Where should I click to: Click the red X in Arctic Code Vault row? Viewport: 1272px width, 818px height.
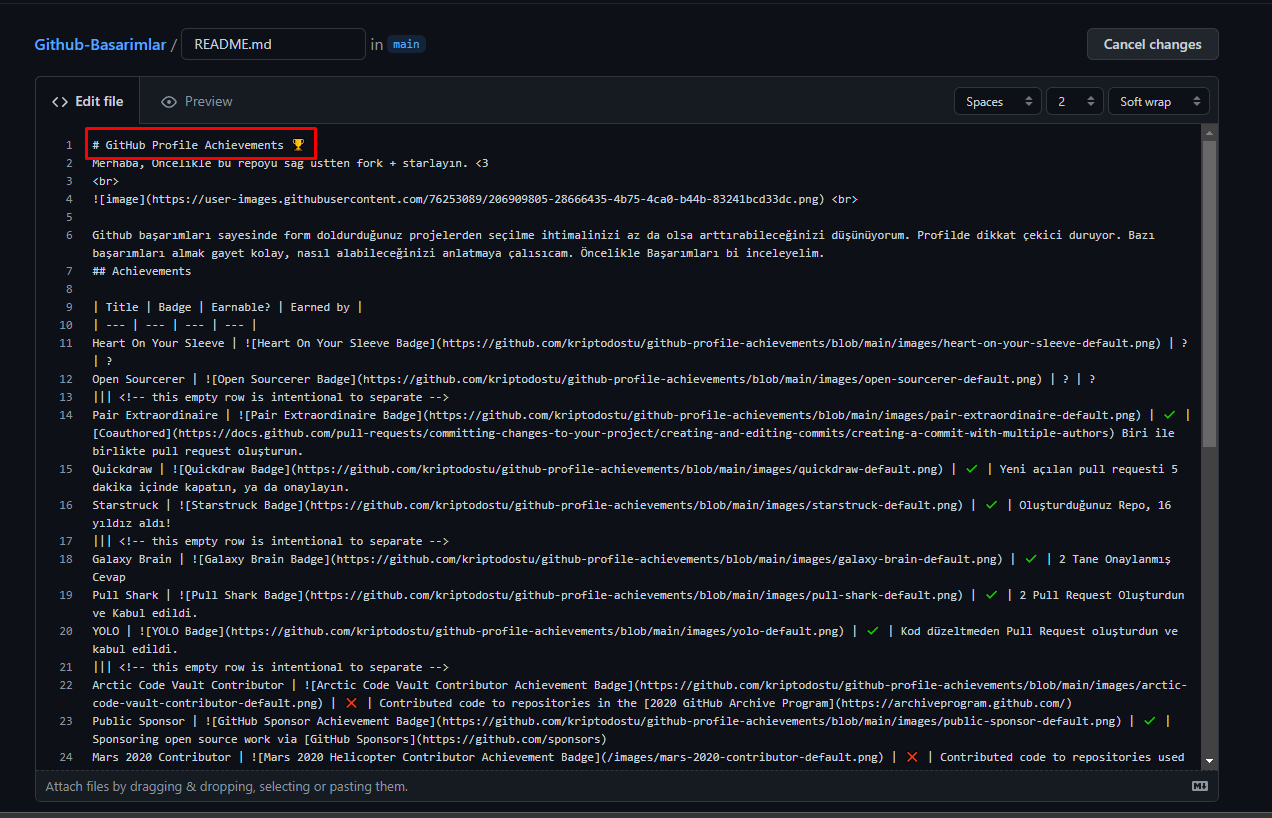[x=351, y=703]
